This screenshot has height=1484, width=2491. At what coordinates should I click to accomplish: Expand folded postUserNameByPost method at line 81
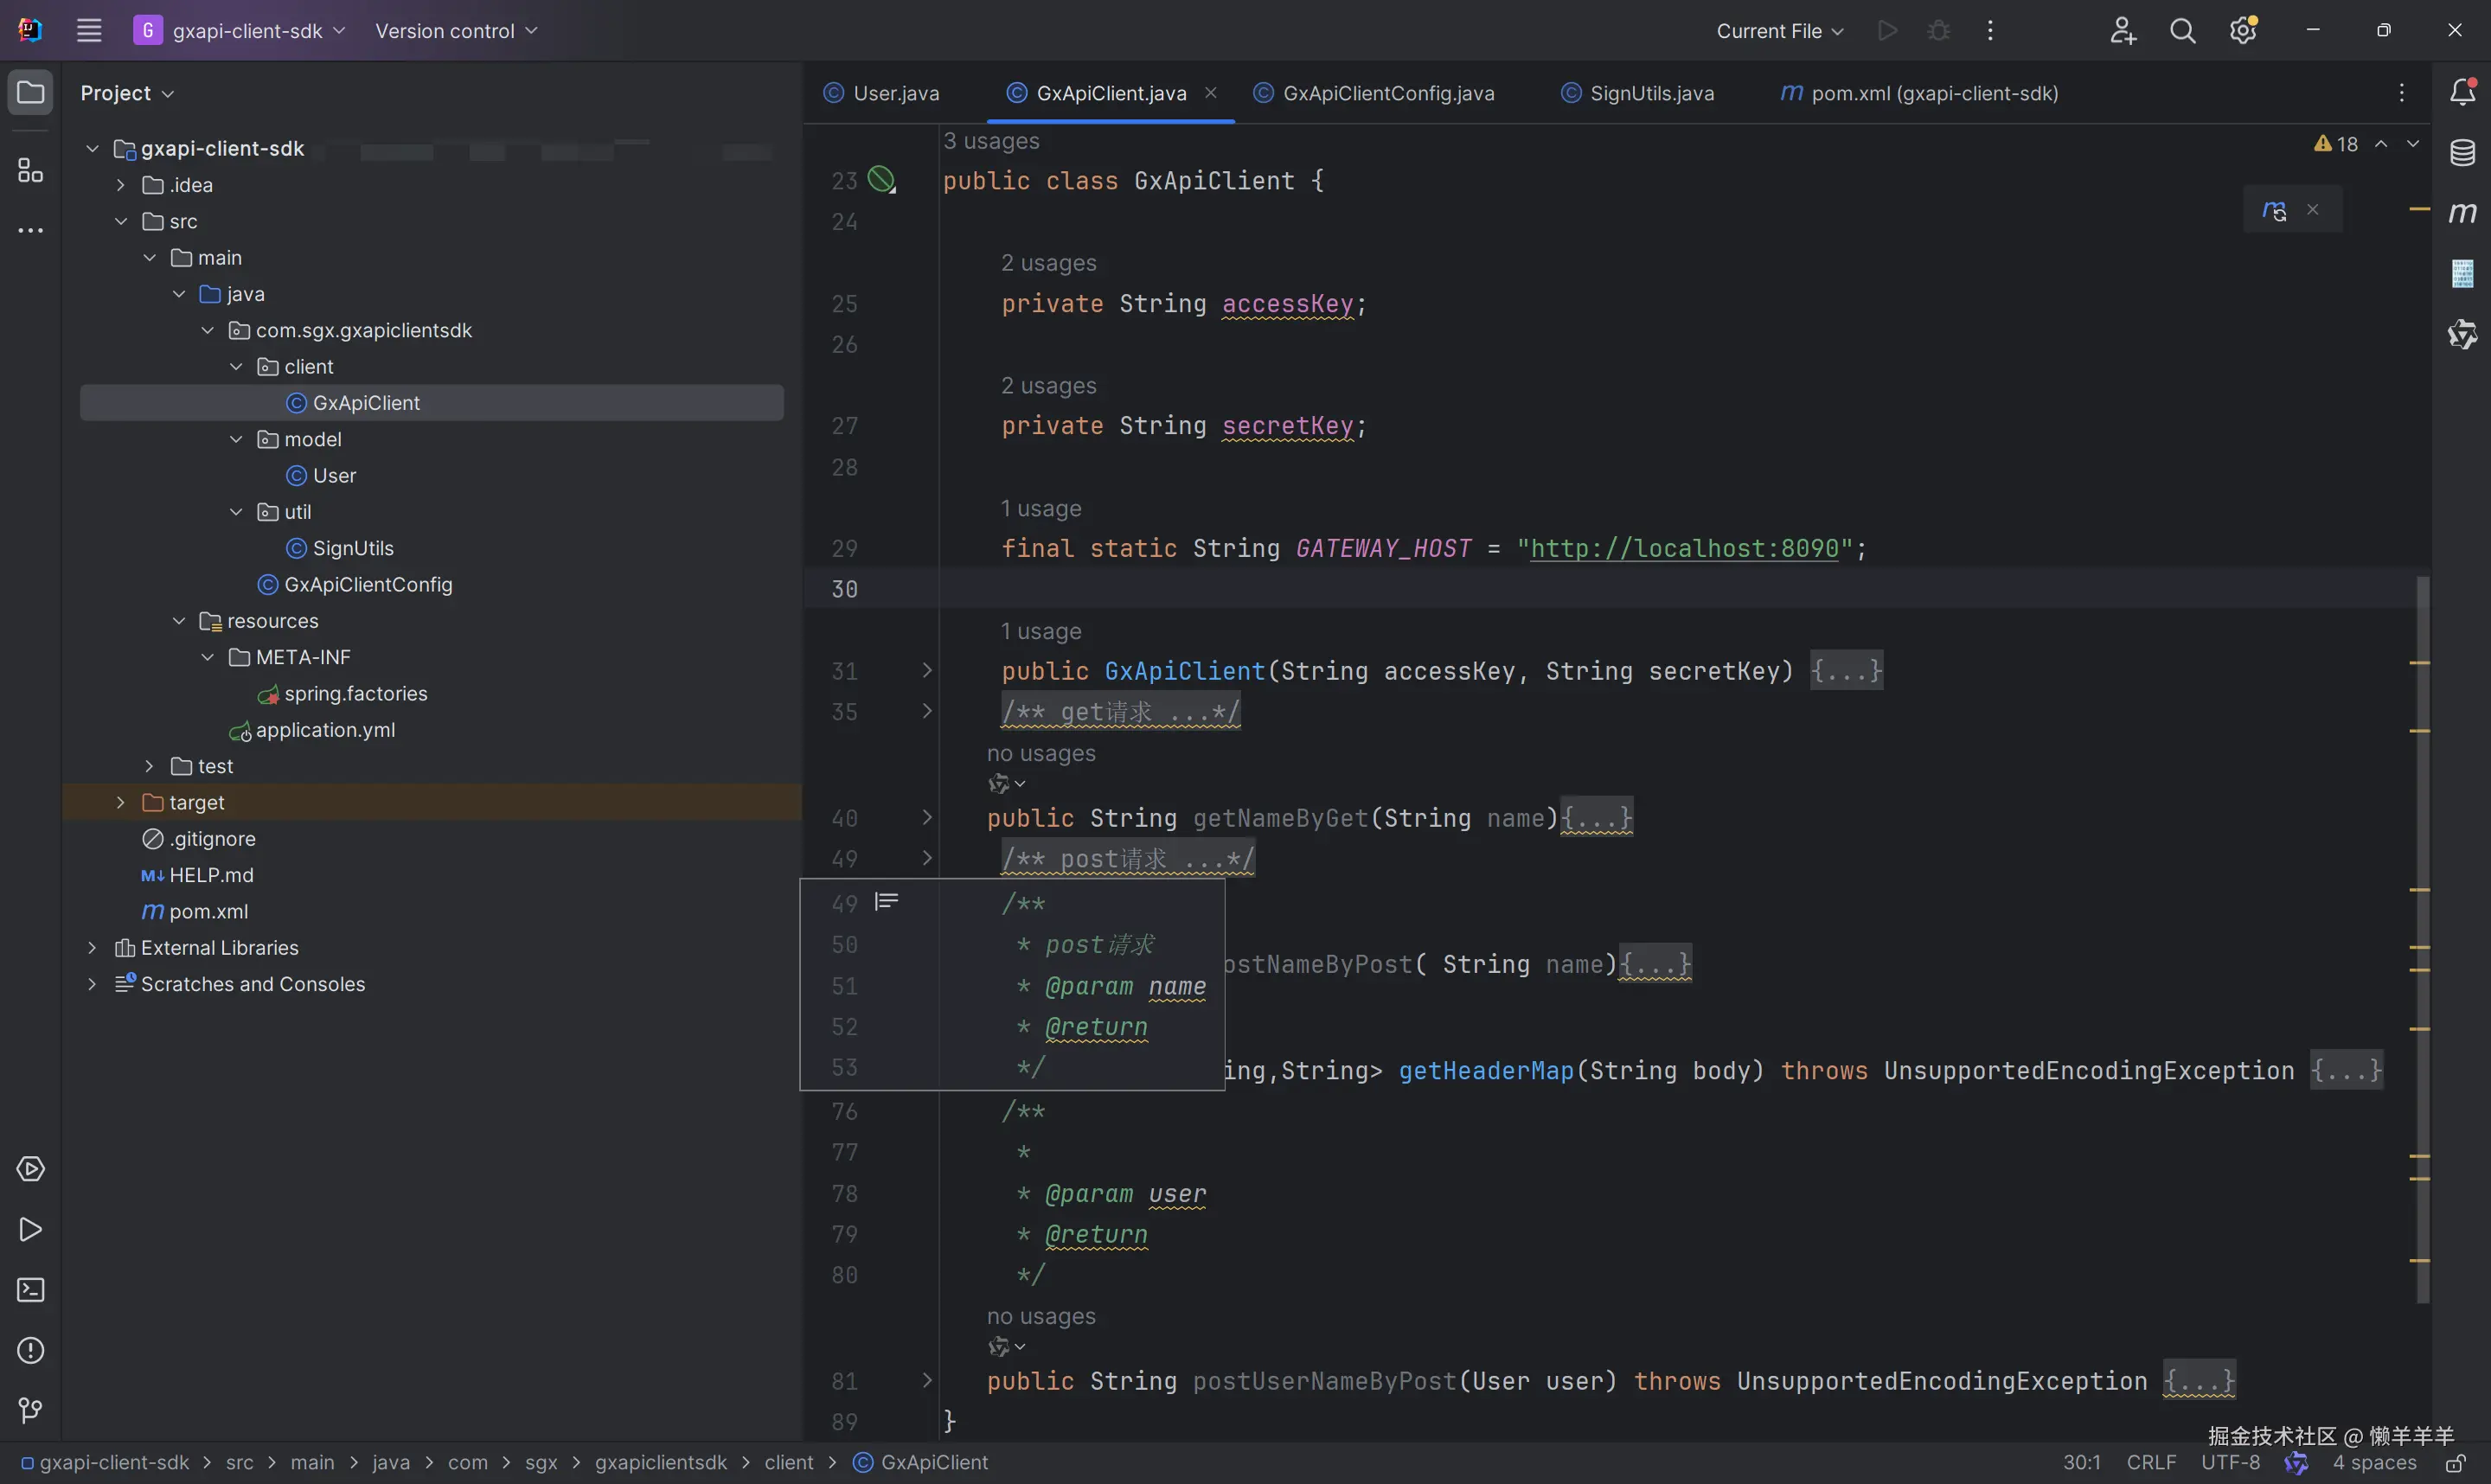pyautogui.click(x=927, y=1380)
